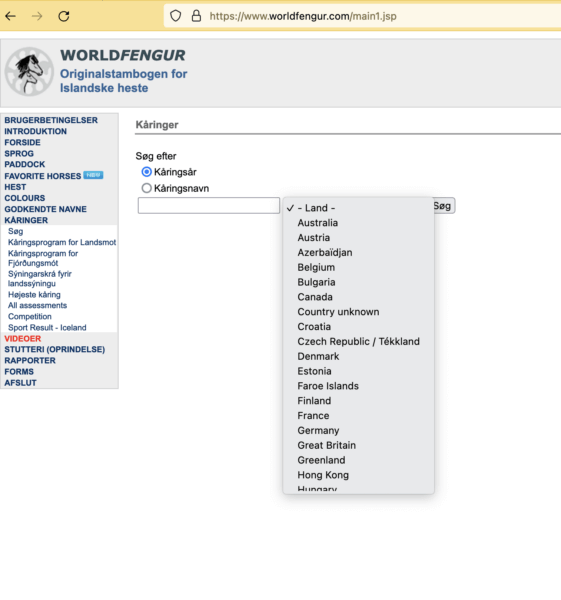Click the Søg search button
The width and height of the screenshot is (561, 600).
444,206
